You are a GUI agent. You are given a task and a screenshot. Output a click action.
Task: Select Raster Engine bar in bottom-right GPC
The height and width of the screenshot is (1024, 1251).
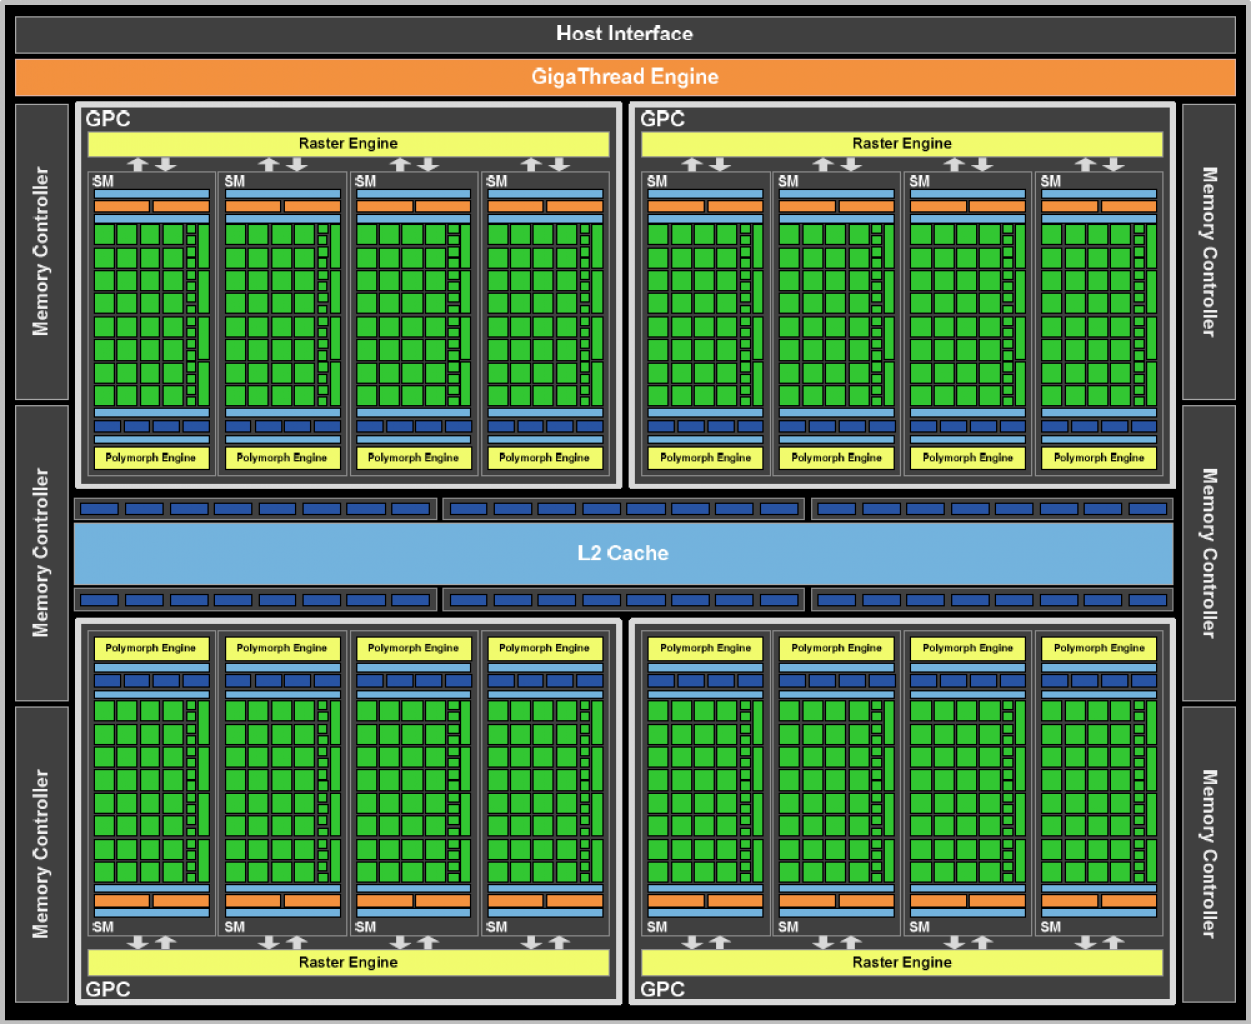click(x=902, y=962)
